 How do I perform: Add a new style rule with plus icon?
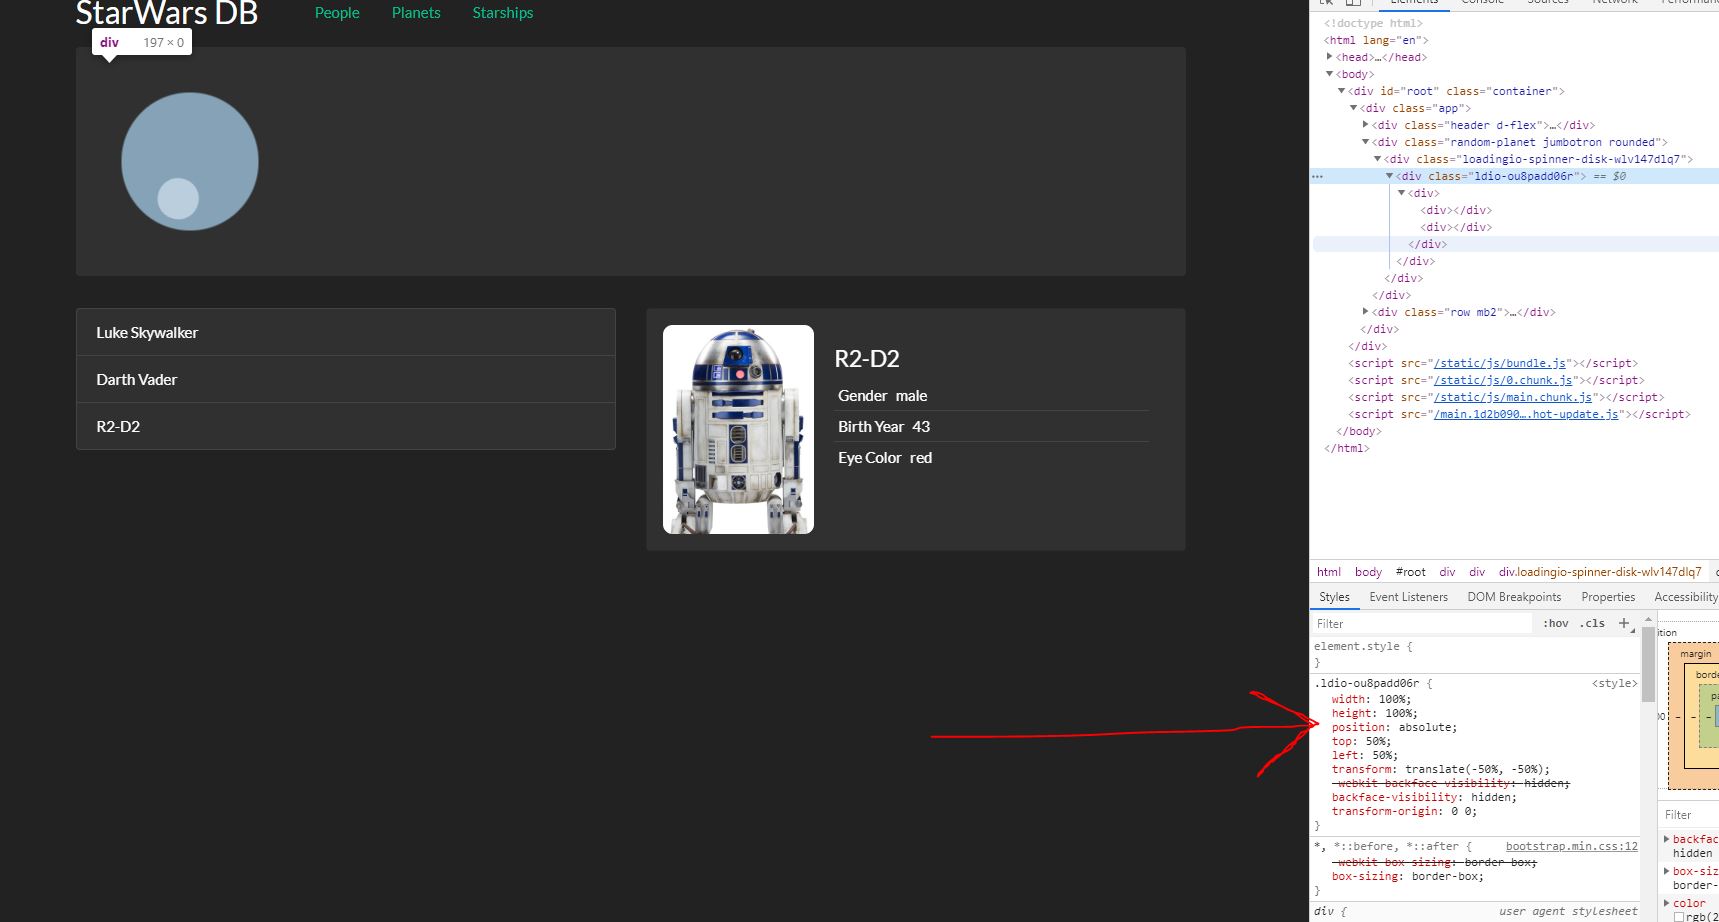pos(1624,623)
